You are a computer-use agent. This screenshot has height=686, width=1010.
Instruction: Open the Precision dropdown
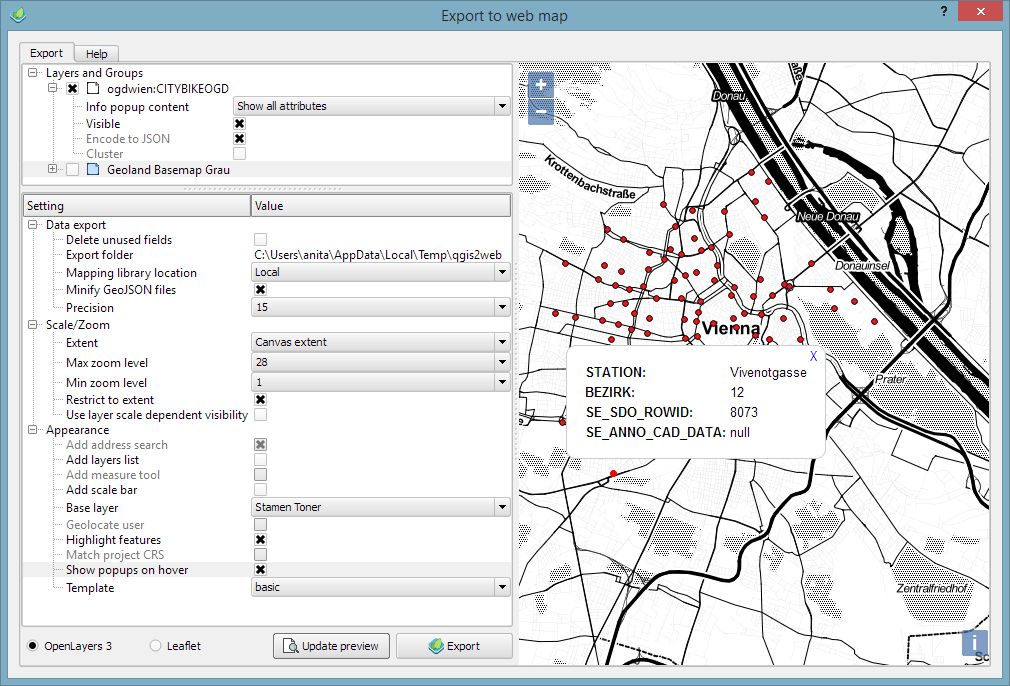tap(380, 307)
